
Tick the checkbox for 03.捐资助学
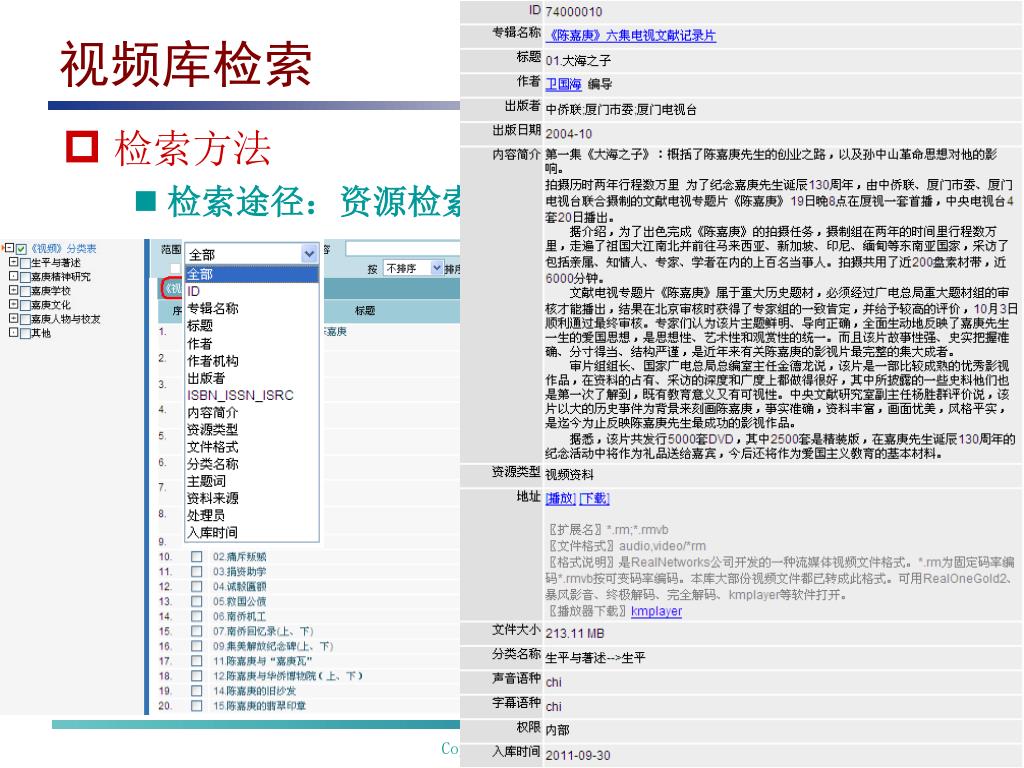point(197,571)
